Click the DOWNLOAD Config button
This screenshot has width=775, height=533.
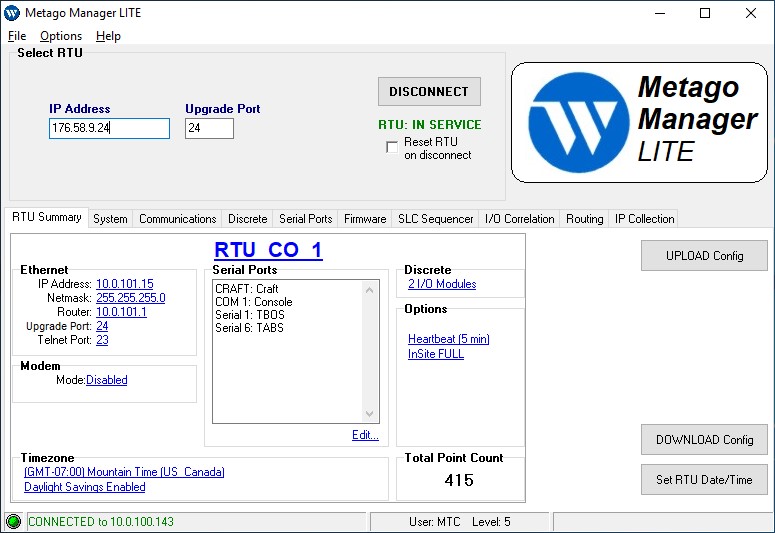tap(704, 440)
